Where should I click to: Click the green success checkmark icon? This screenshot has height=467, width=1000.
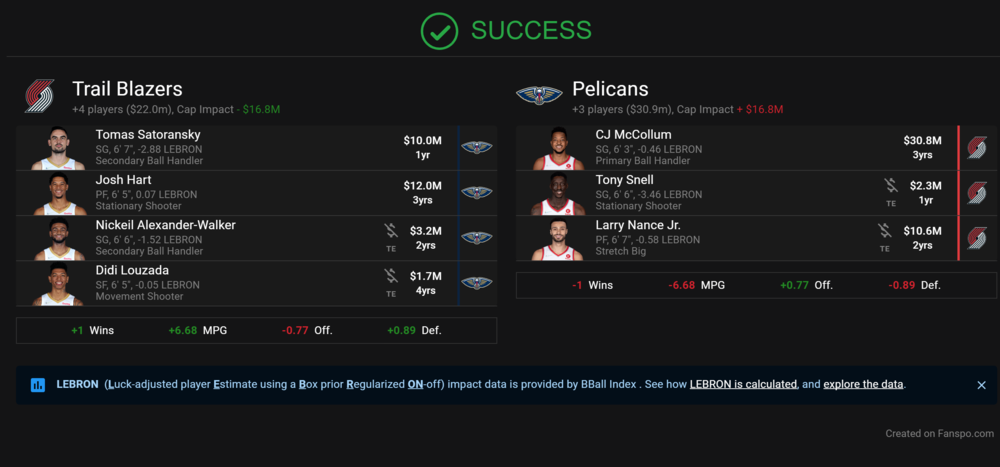pyautogui.click(x=439, y=31)
